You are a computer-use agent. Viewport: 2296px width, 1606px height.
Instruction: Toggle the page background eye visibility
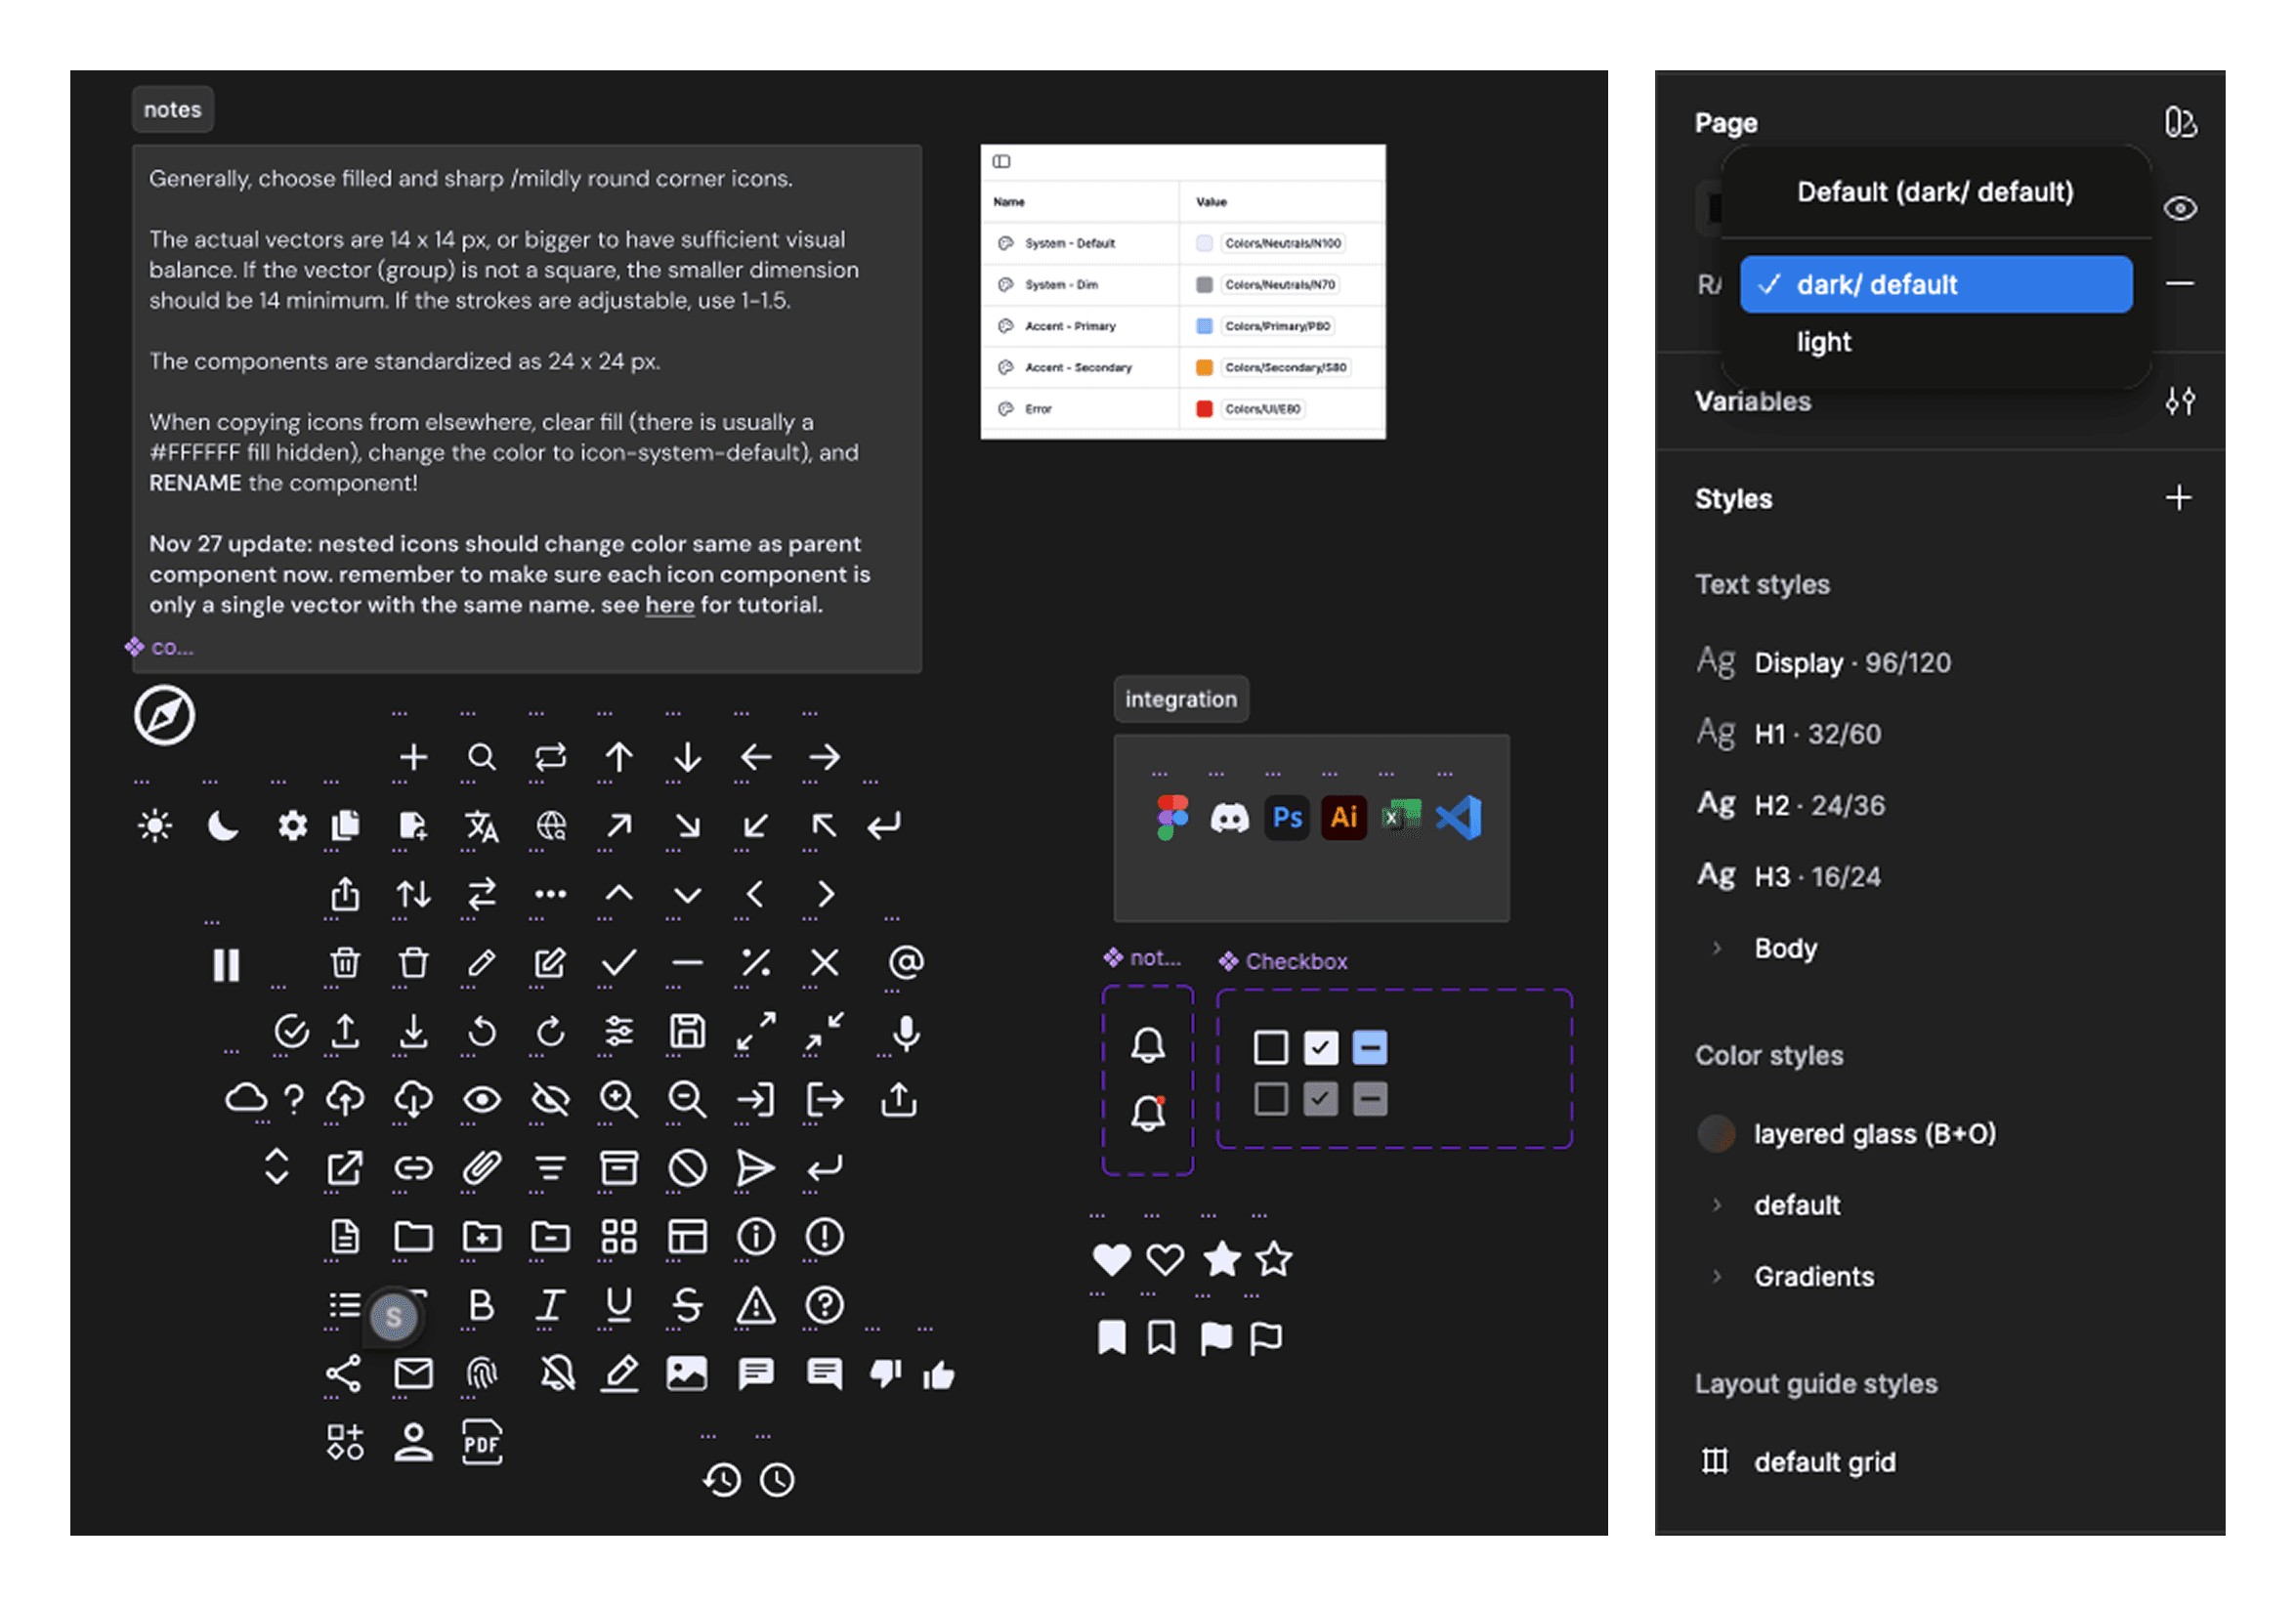tap(2180, 209)
